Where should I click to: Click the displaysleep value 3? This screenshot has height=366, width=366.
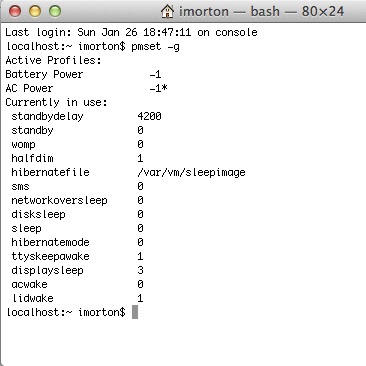pyautogui.click(x=140, y=270)
